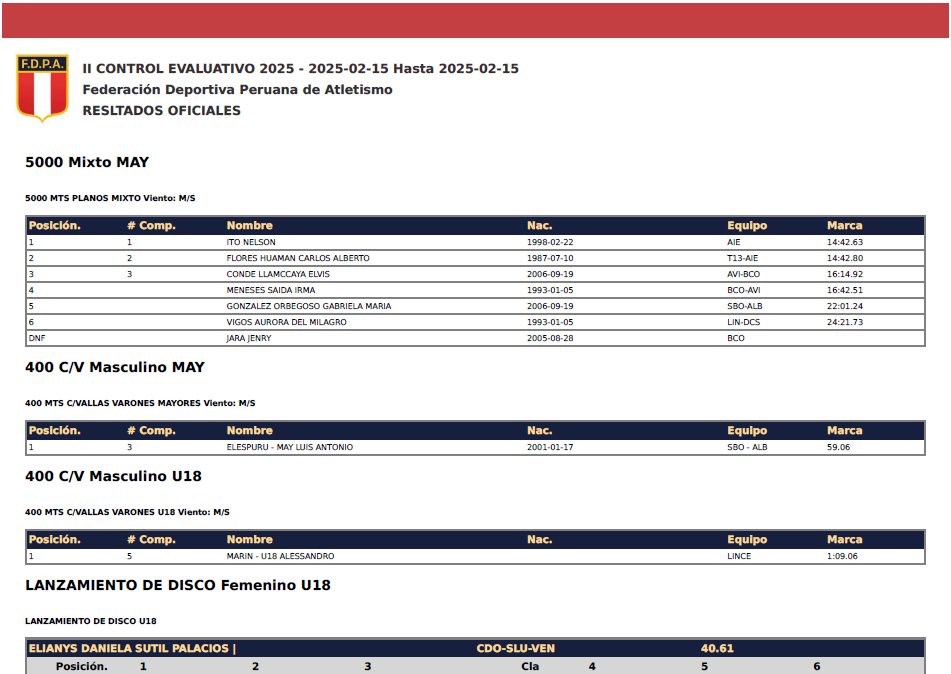This screenshot has width=951, height=674.
Task: Click MARIN - U18 ALESSANDRO name
Action: click(x=280, y=556)
